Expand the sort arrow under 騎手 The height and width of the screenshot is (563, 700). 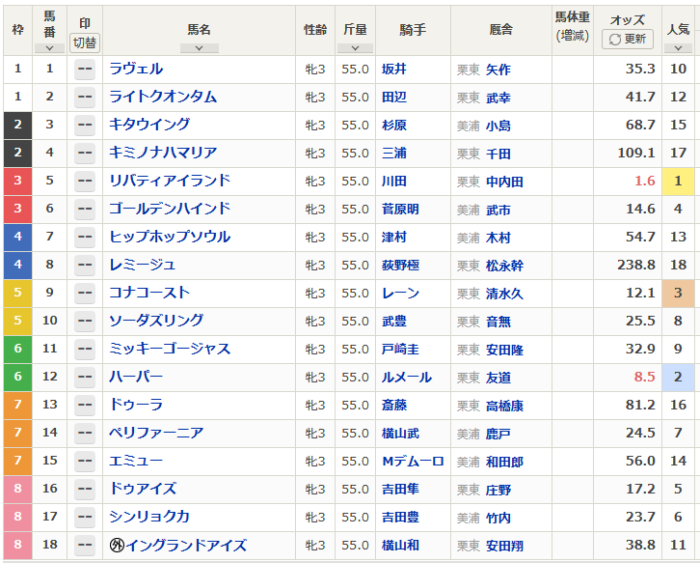(x=413, y=47)
